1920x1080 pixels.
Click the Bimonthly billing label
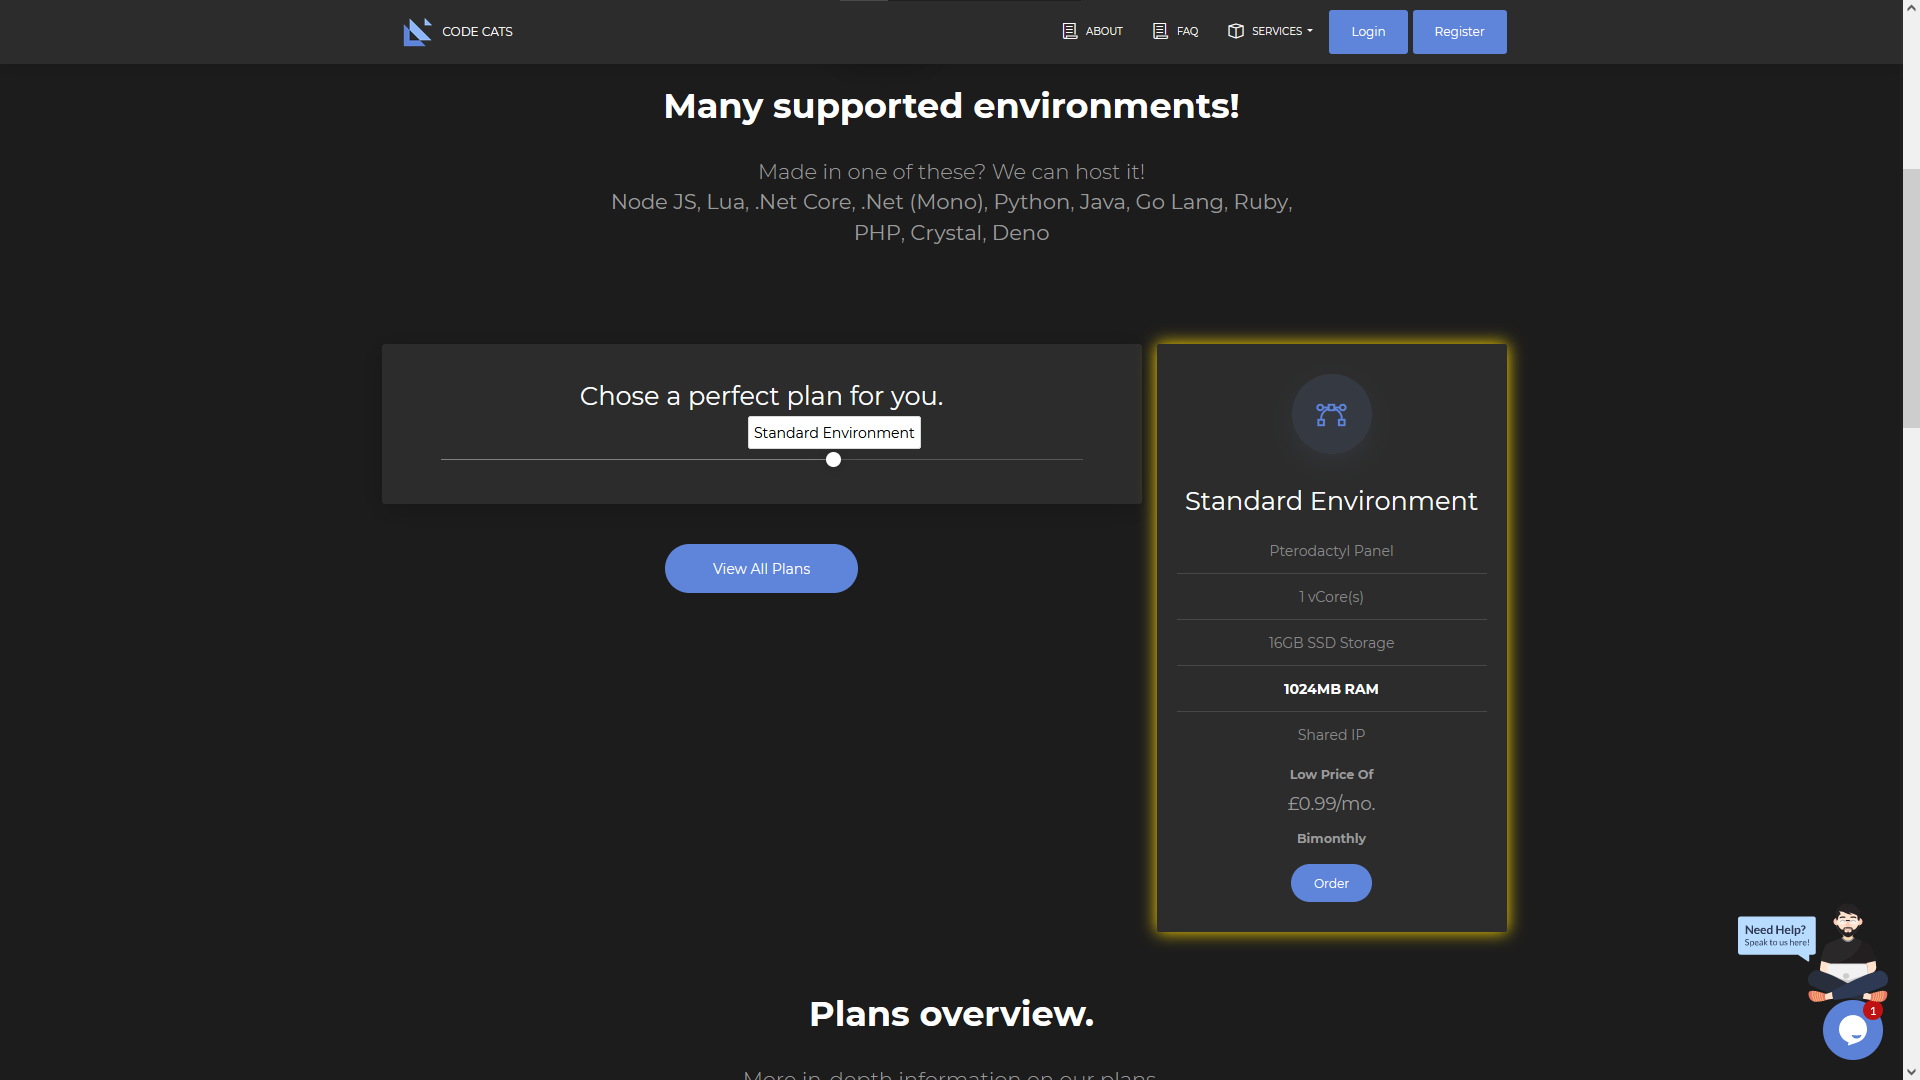click(1331, 838)
